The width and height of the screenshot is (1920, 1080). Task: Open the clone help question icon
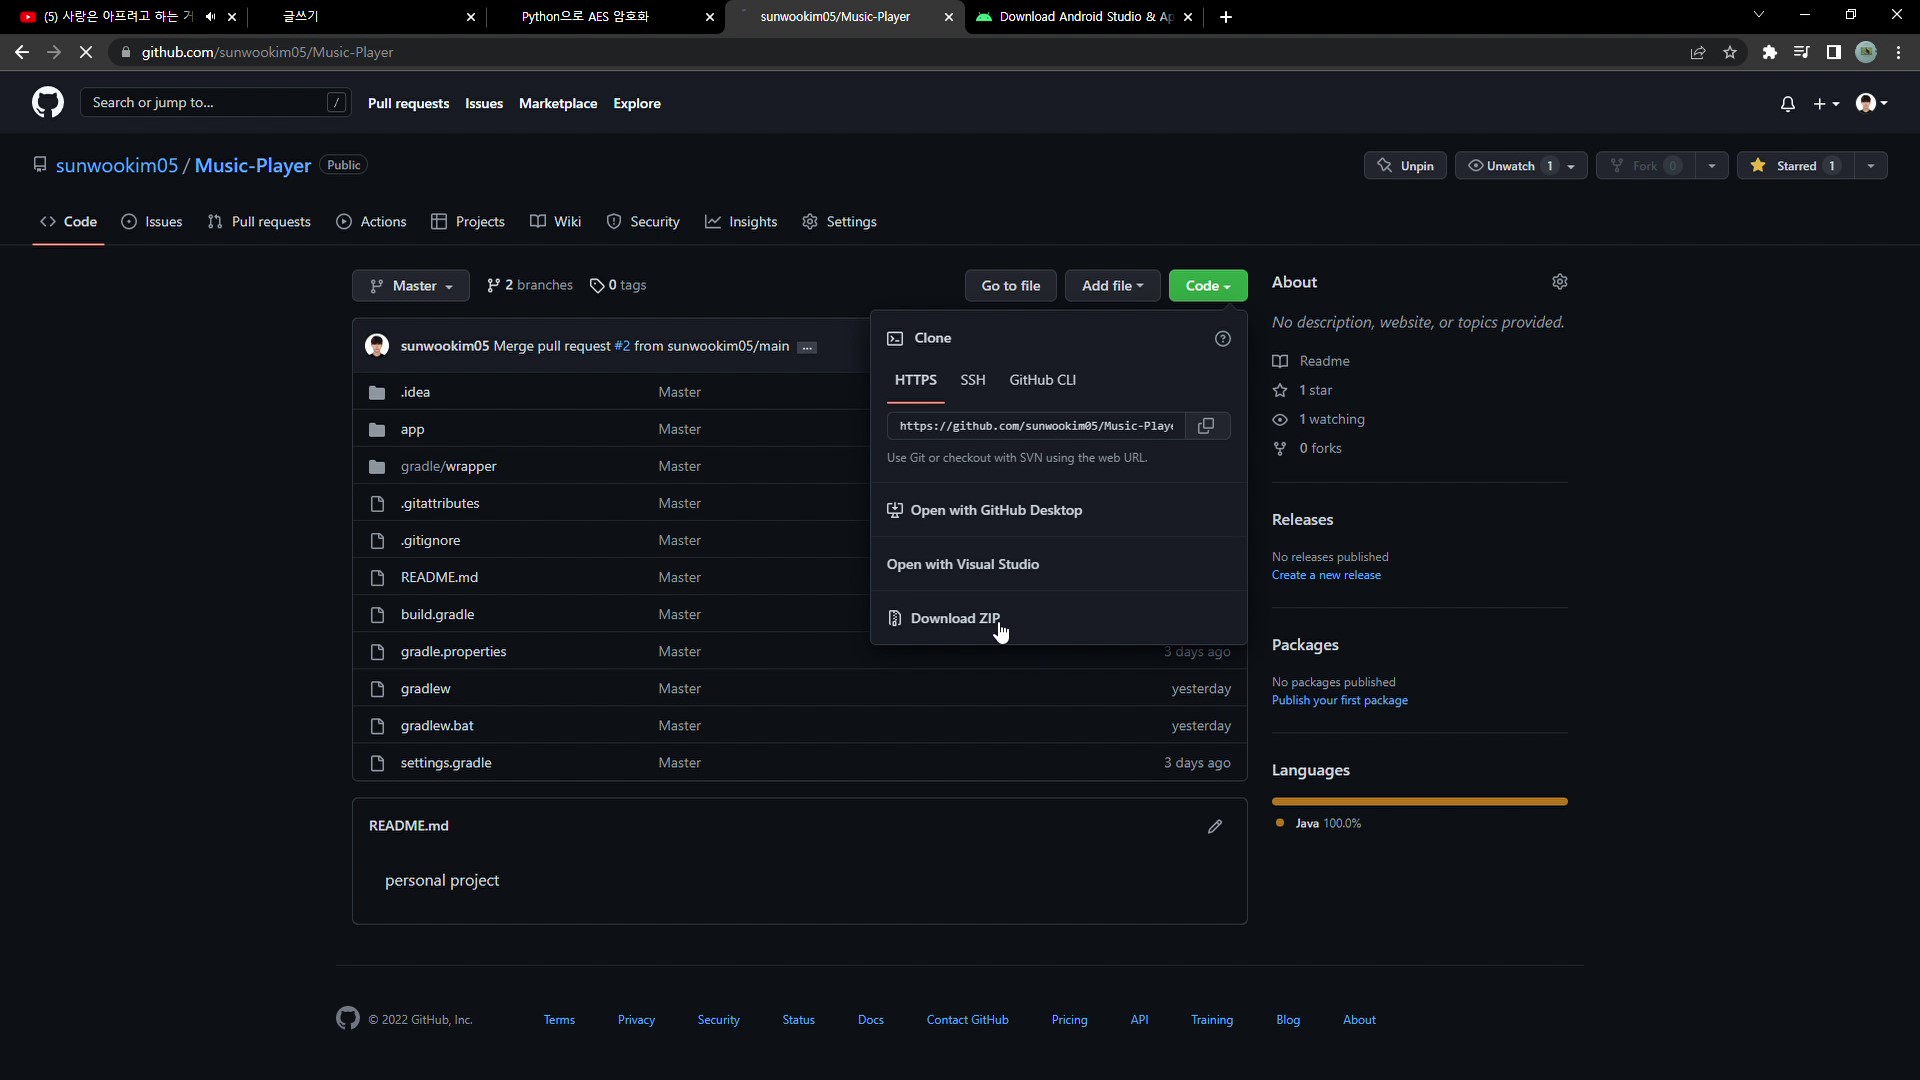coord(1222,339)
